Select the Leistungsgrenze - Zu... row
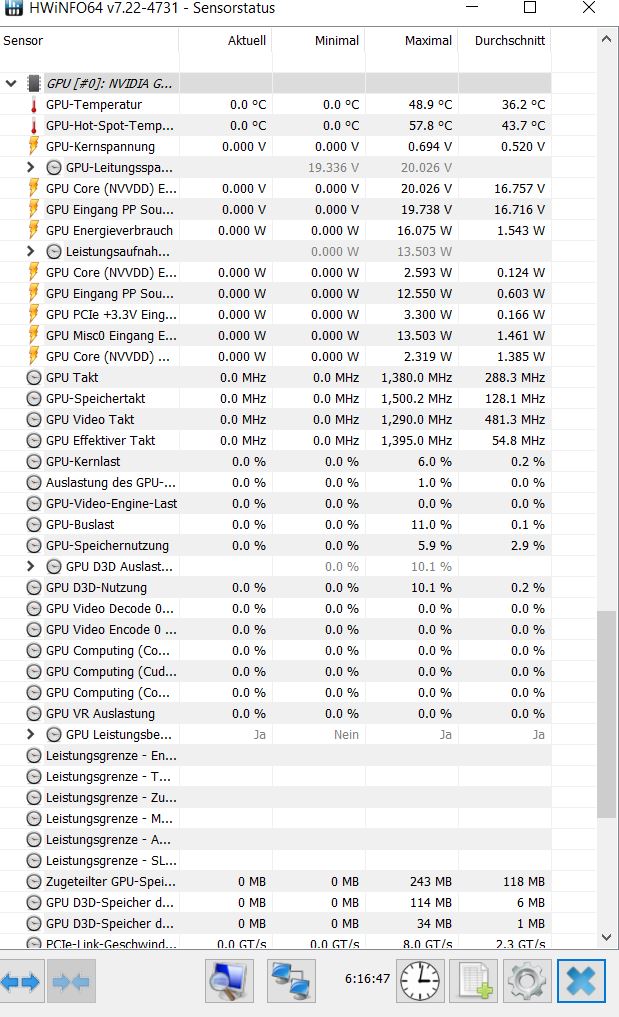The width and height of the screenshot is (619, 1017). pos(276,797)
